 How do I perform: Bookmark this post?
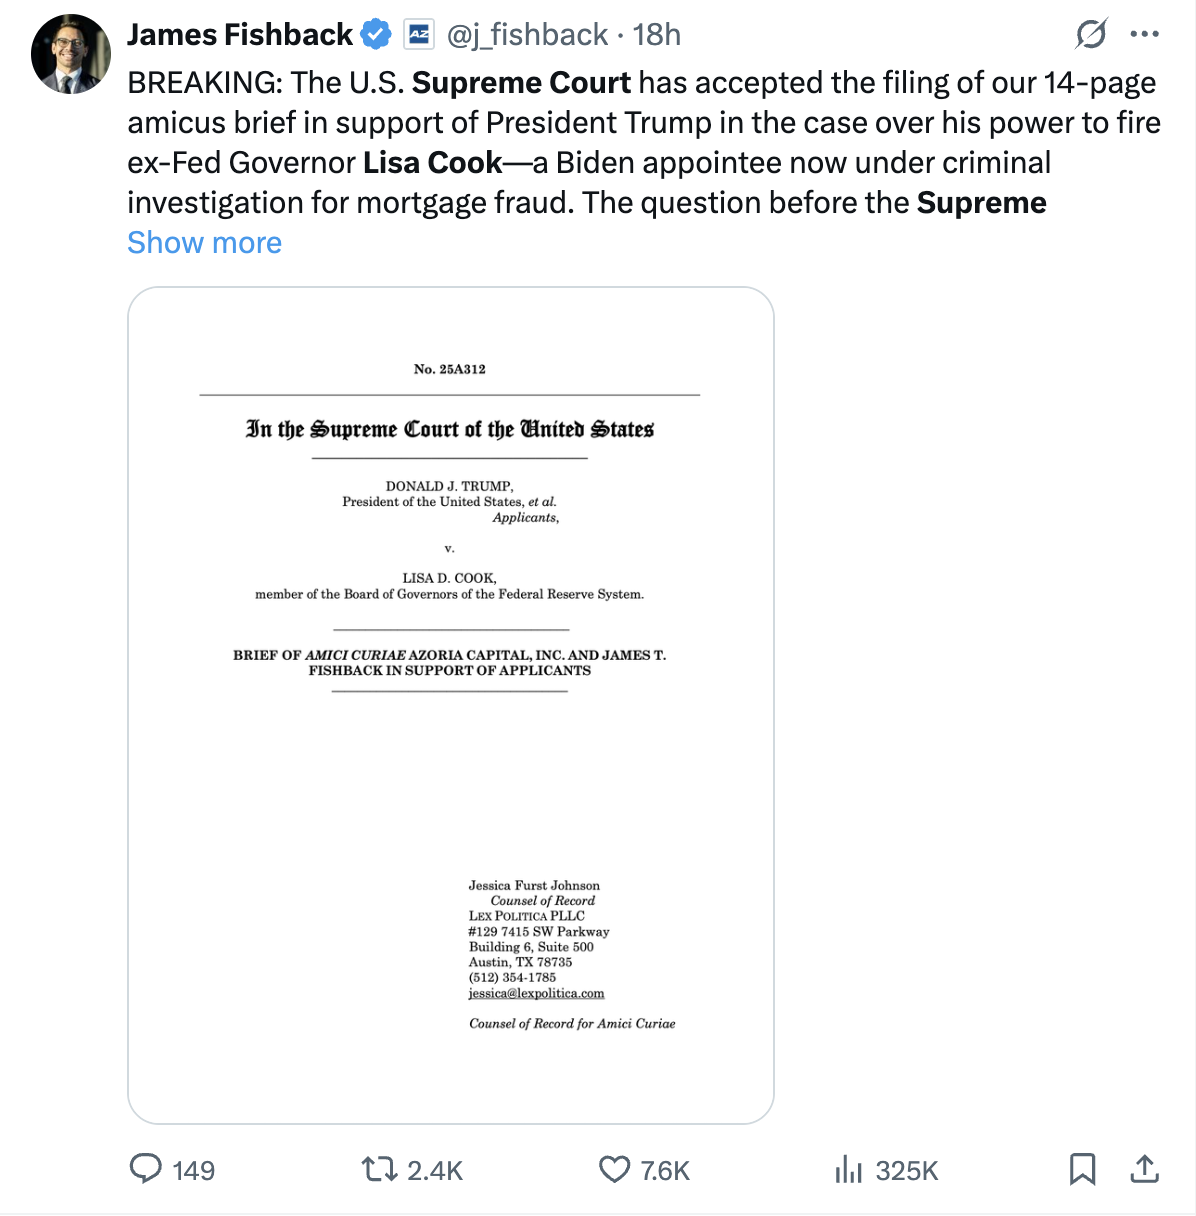tap(1082, 1169)
